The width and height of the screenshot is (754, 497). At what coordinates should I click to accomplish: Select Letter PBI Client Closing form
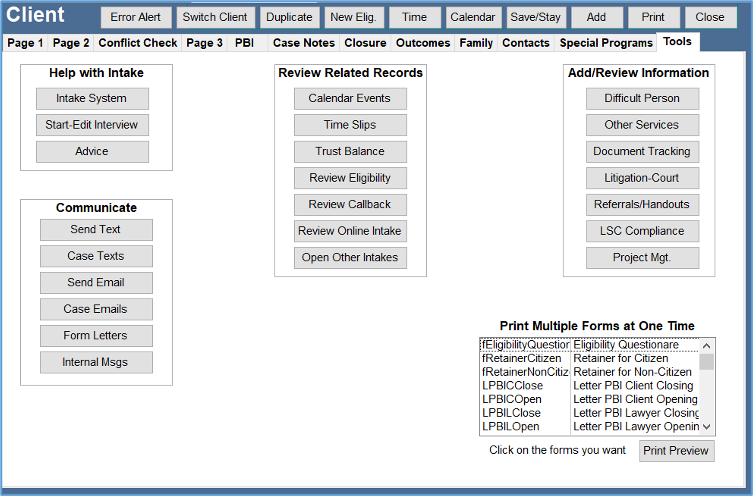click(x=632, y=386)
